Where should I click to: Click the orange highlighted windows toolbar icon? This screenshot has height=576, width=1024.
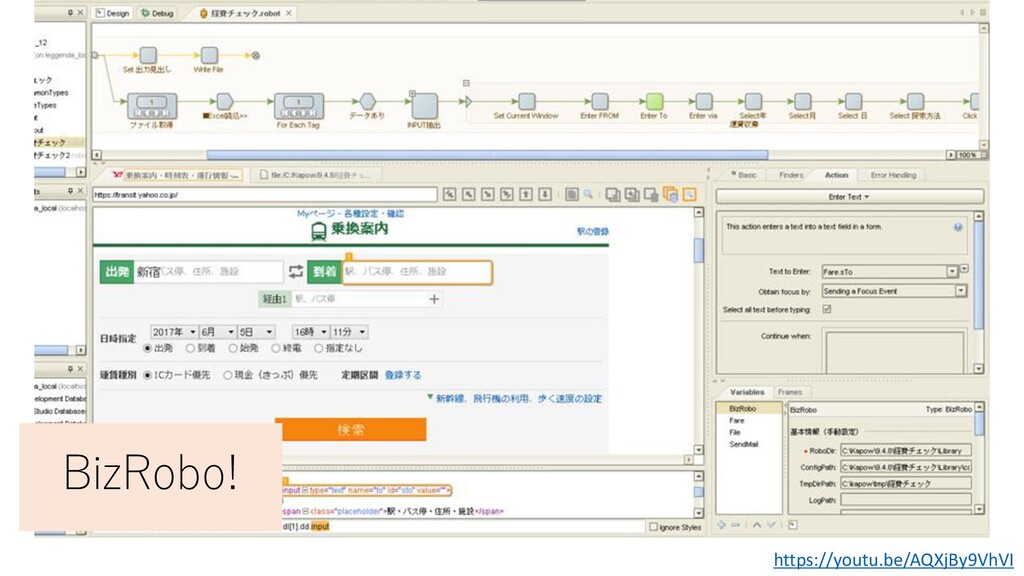[671, 194]
